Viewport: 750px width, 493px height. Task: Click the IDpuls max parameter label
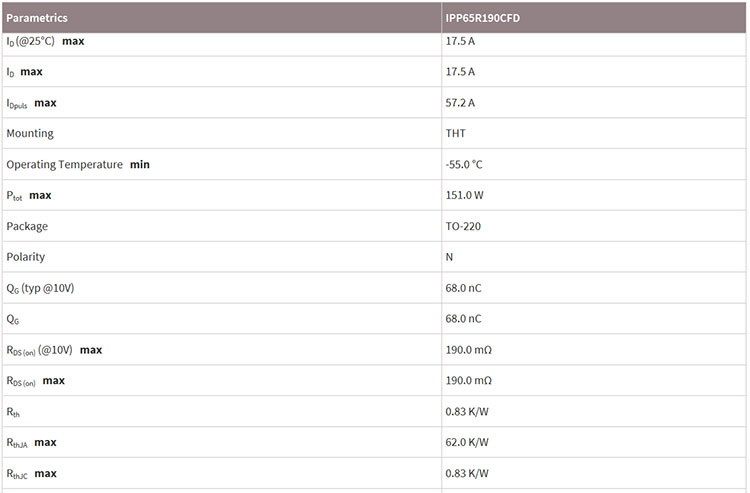[31, 103]
